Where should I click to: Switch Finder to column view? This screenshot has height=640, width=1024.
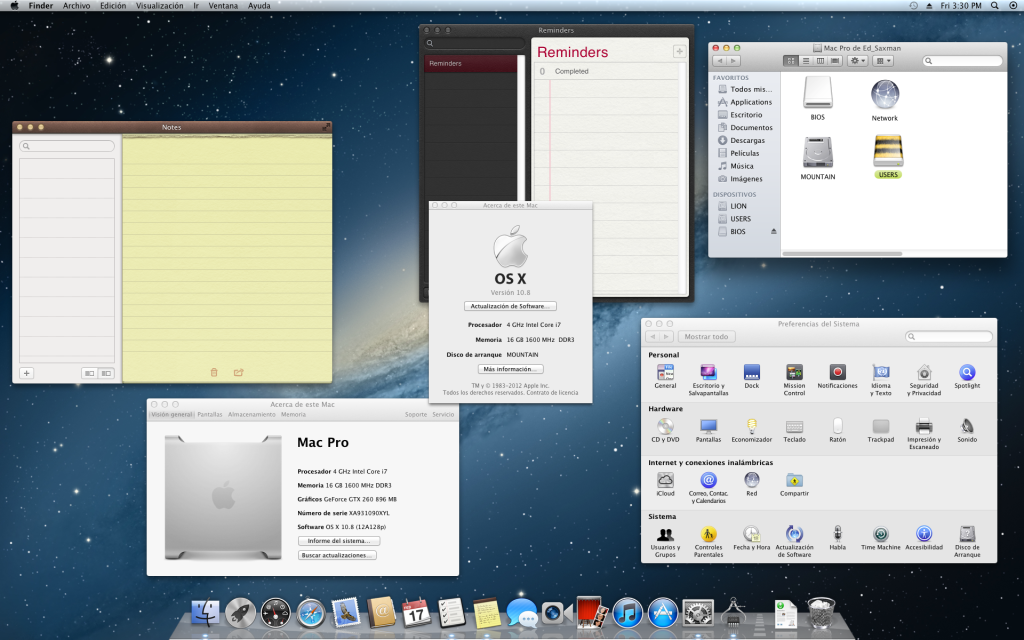tap(820, 61)
